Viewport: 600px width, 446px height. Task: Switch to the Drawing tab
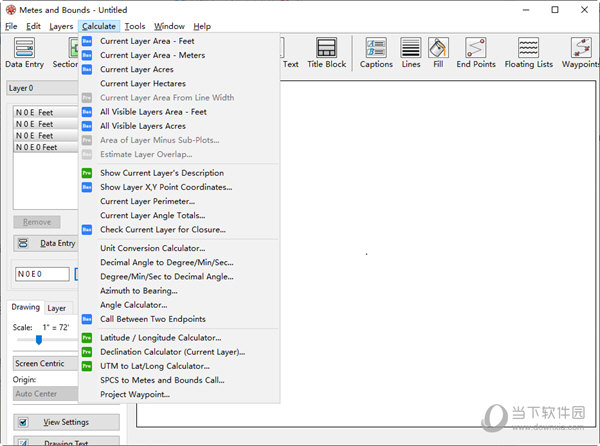point(25,307)
